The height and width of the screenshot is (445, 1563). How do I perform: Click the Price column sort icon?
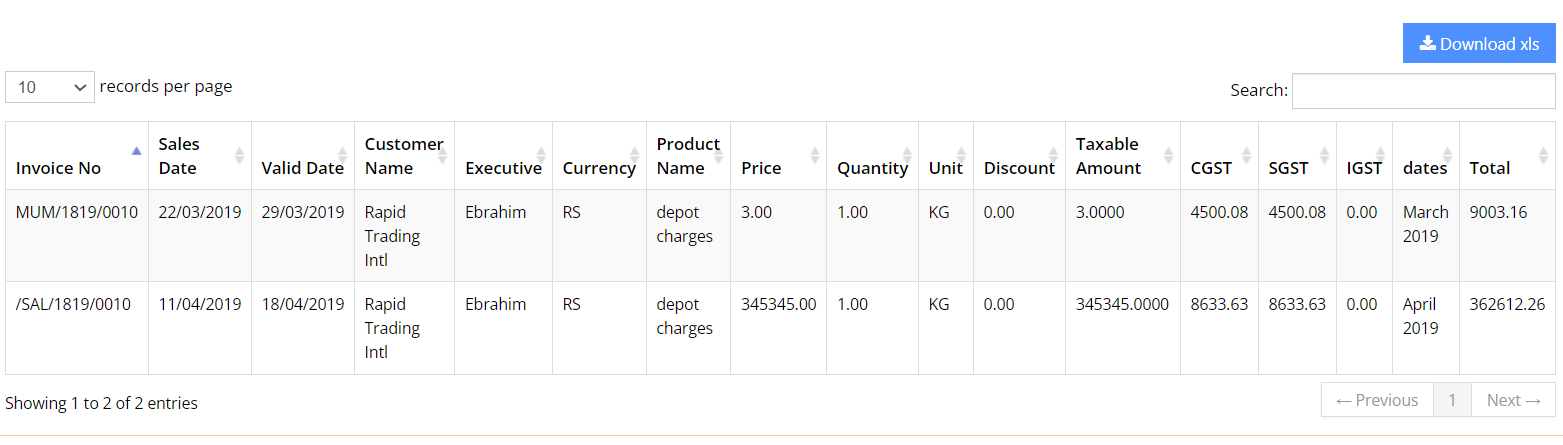(x=814, y=155)
